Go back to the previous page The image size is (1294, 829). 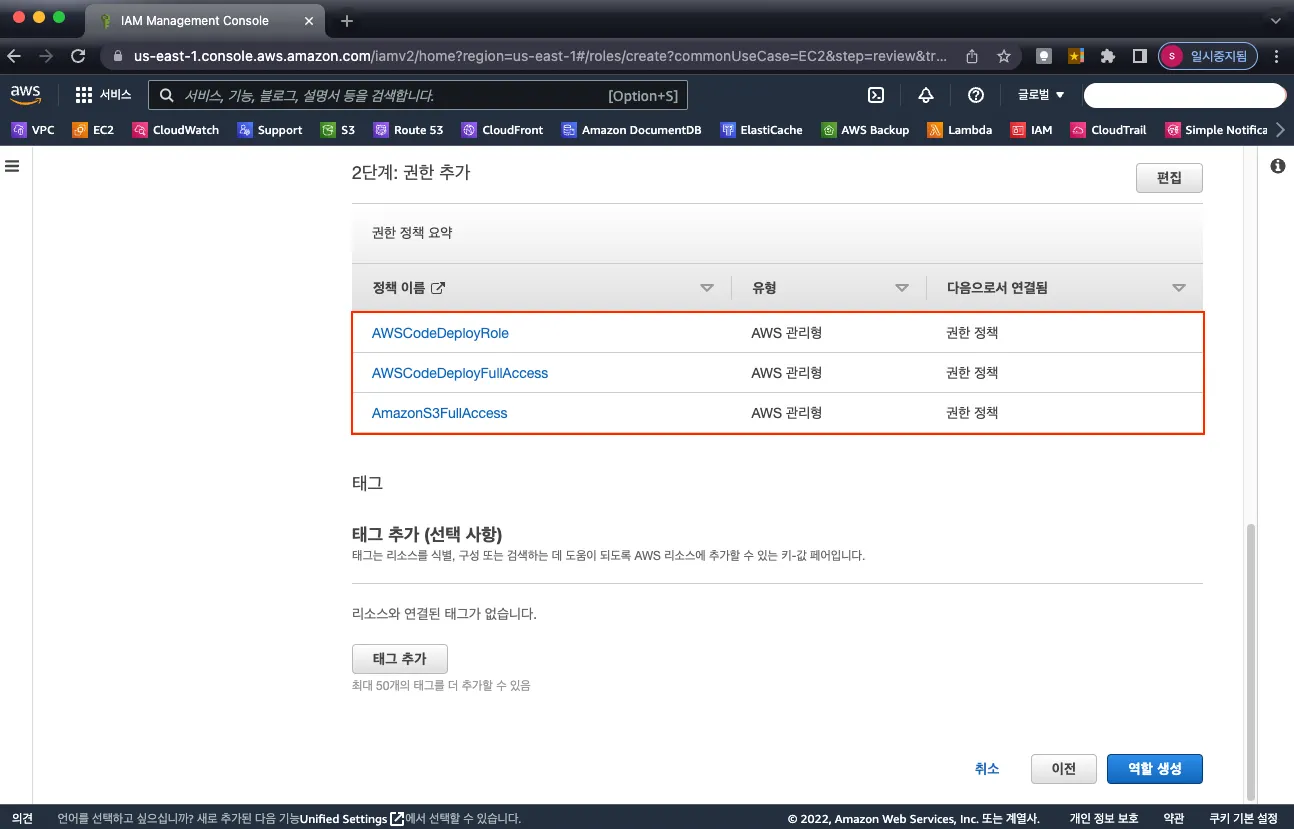pyautogui.click(x=15, y=56)
